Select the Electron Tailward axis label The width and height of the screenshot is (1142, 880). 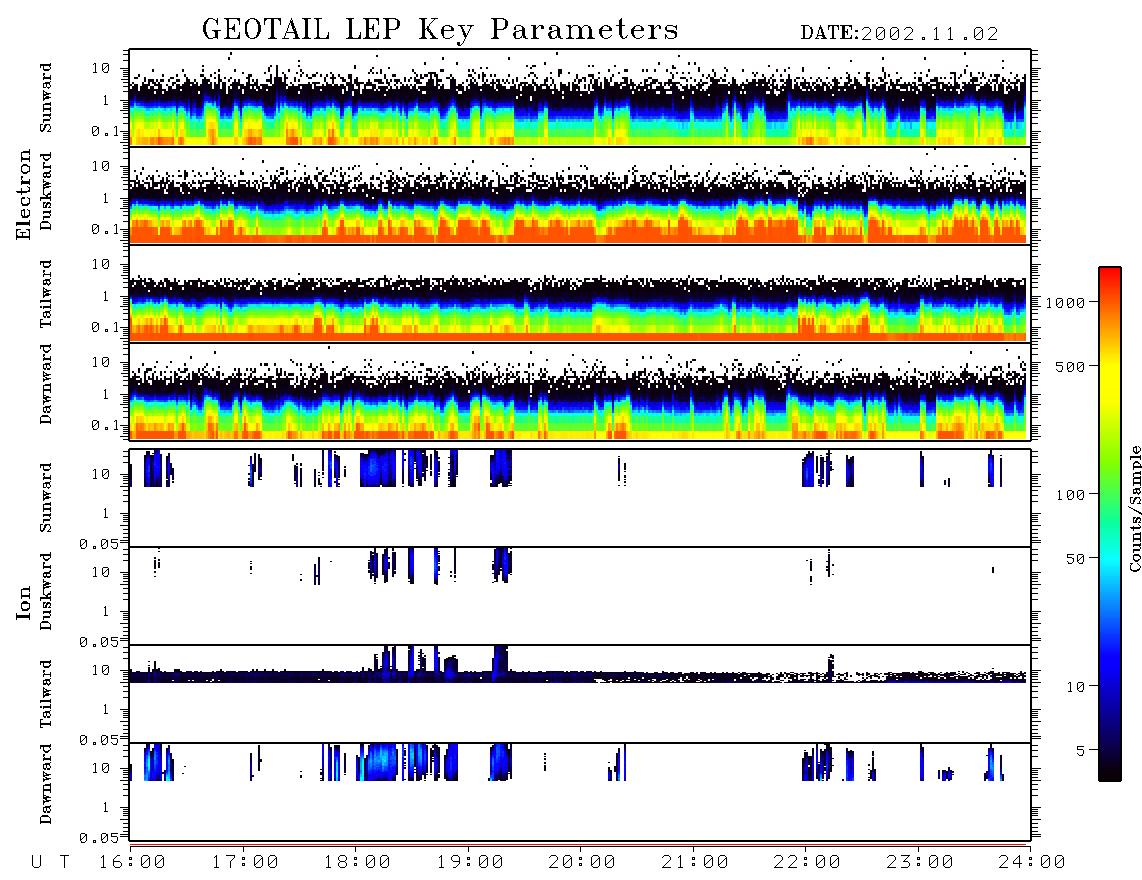pos(46,294)
